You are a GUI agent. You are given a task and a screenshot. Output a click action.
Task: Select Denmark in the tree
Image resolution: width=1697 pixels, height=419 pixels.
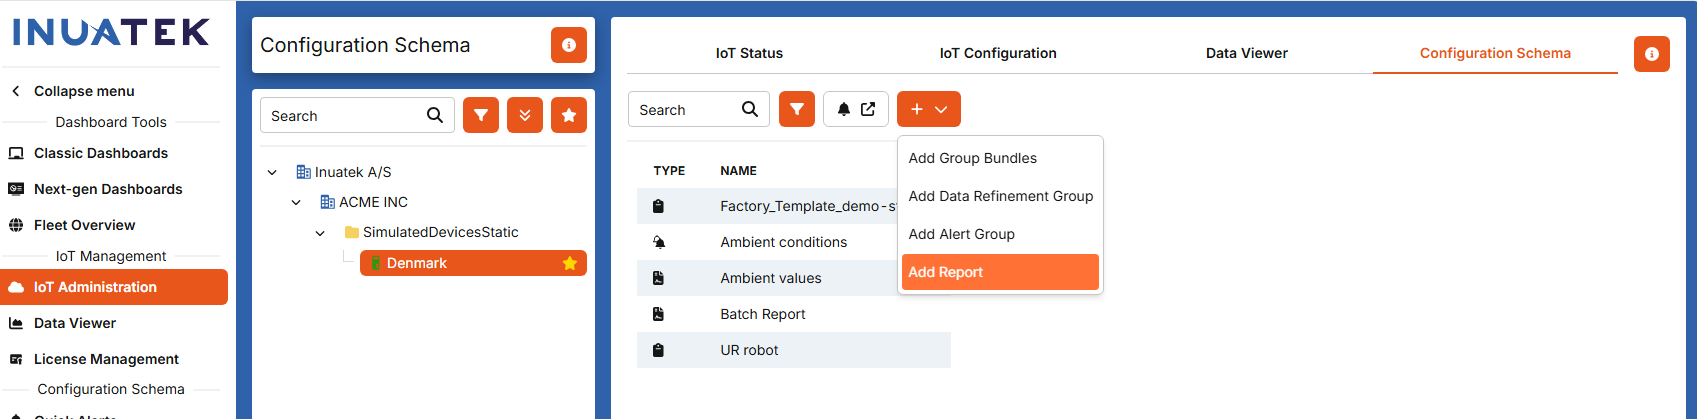473,263
